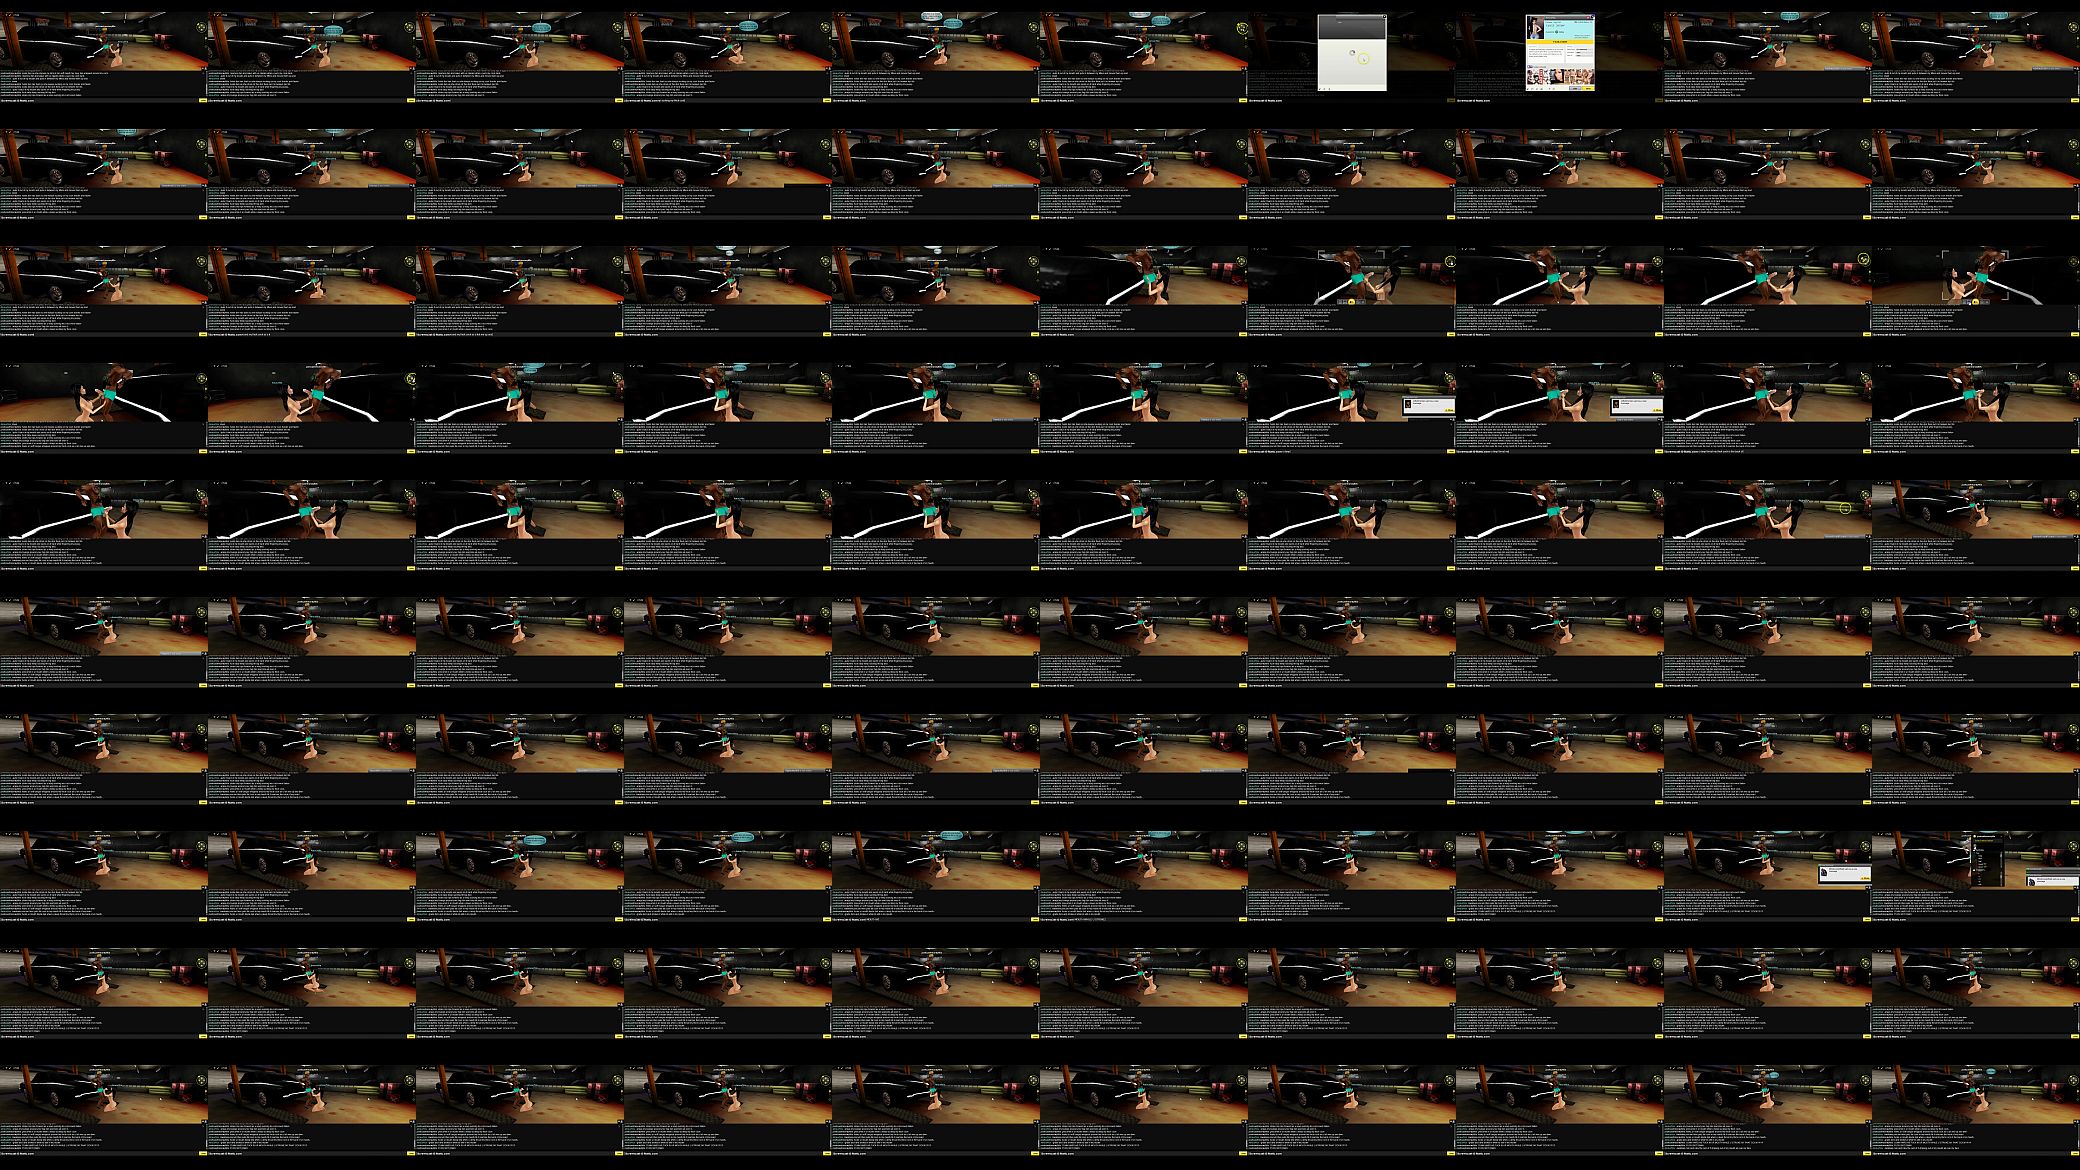2080x1170 pixels.
Task: Close the loading spinner dialog window
Action: point(1384,17)
